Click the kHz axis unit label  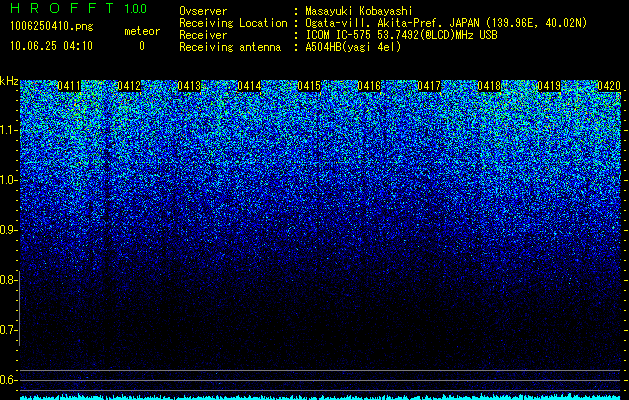(x=9, y=81)
